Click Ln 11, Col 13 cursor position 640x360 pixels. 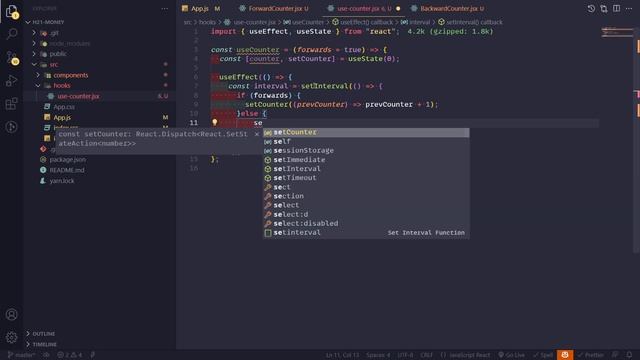342,355
